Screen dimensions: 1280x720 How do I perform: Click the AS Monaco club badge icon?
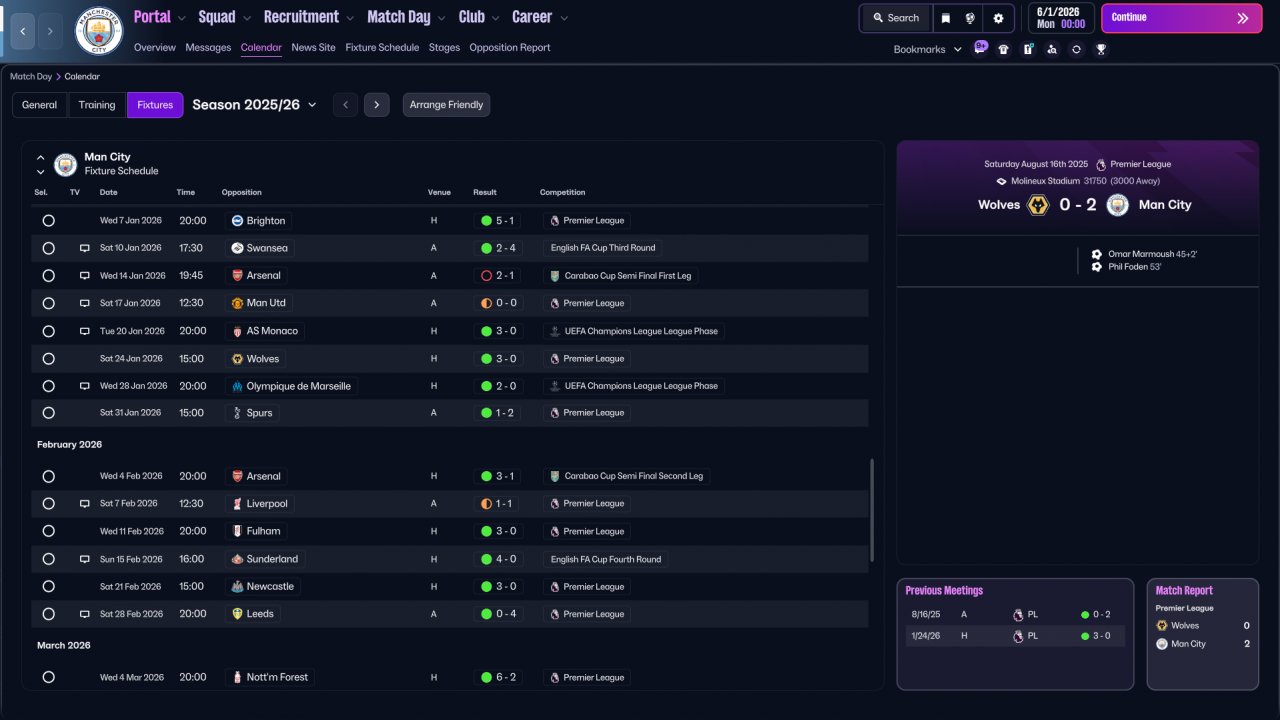pos(237,331)
